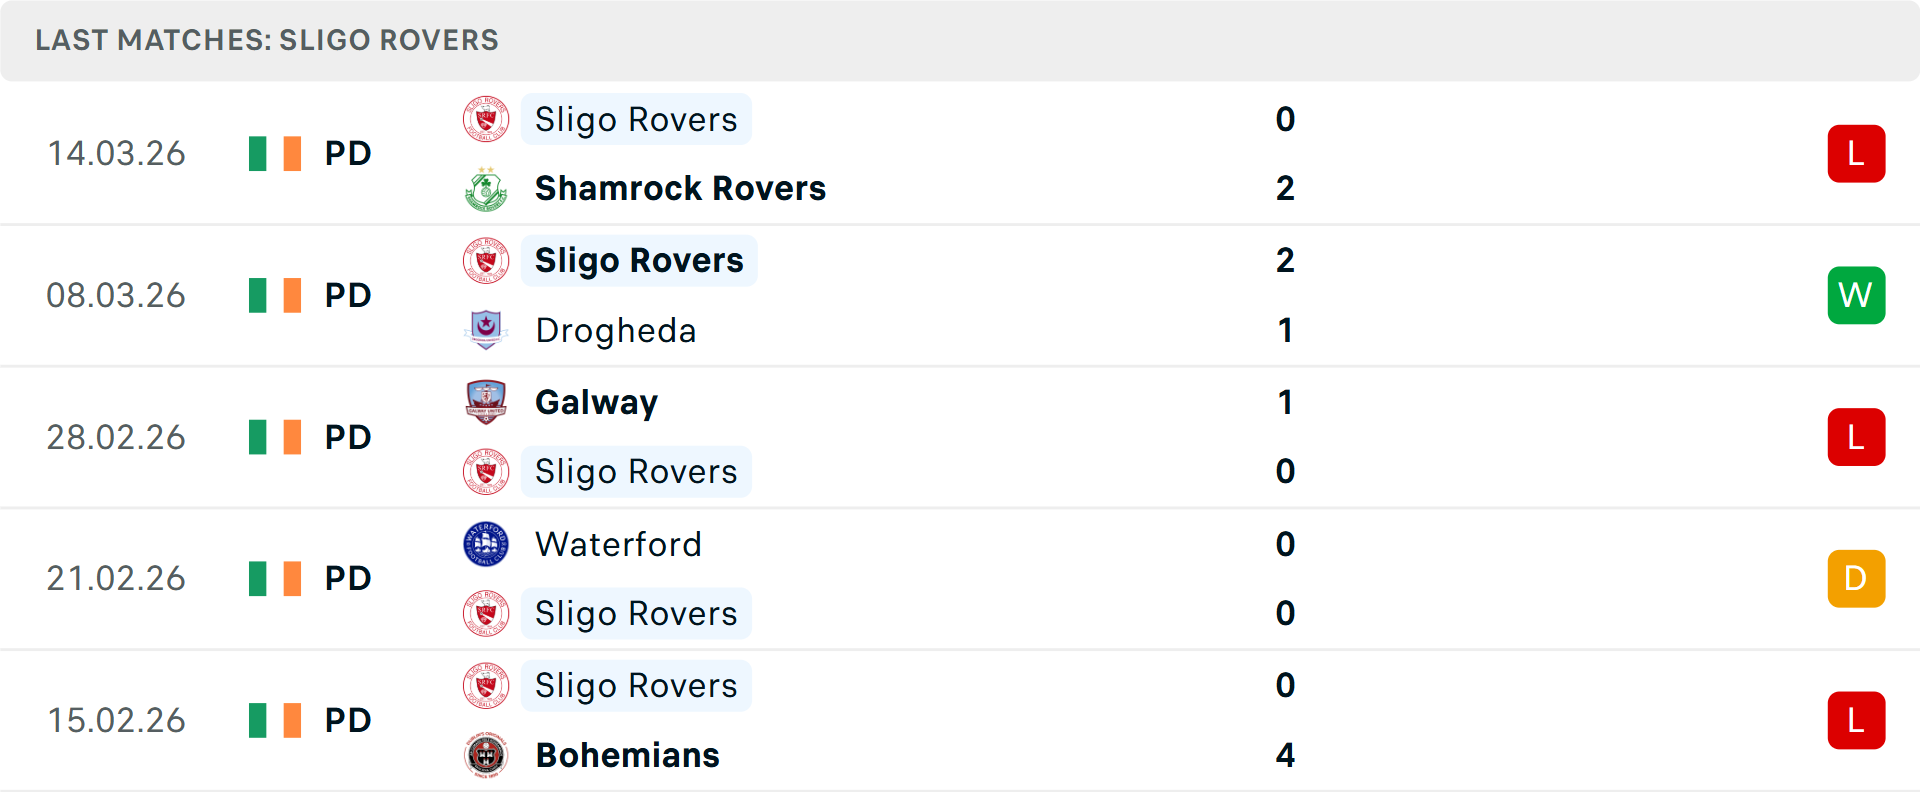Open the Shamrock Rovers team link
Screen dimensions: 1920x792
pyautogui.click(x=680, y=187)
